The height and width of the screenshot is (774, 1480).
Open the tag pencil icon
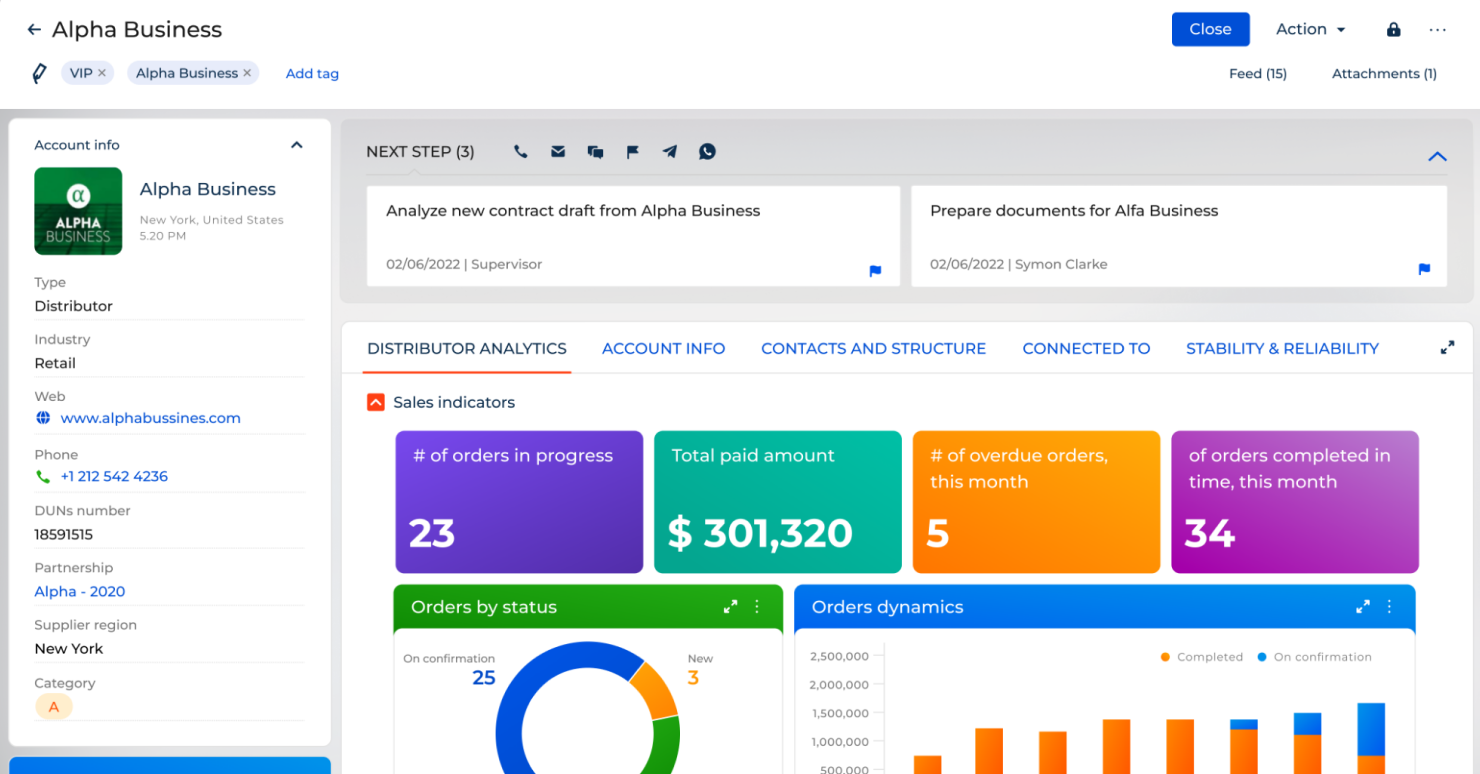[x=39, y=72]
